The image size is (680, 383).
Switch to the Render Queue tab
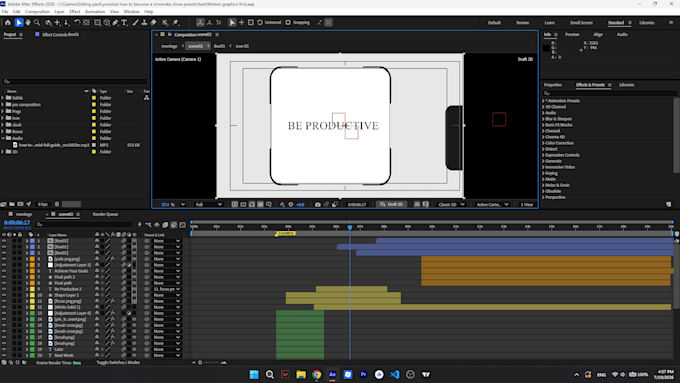(105, 214)
